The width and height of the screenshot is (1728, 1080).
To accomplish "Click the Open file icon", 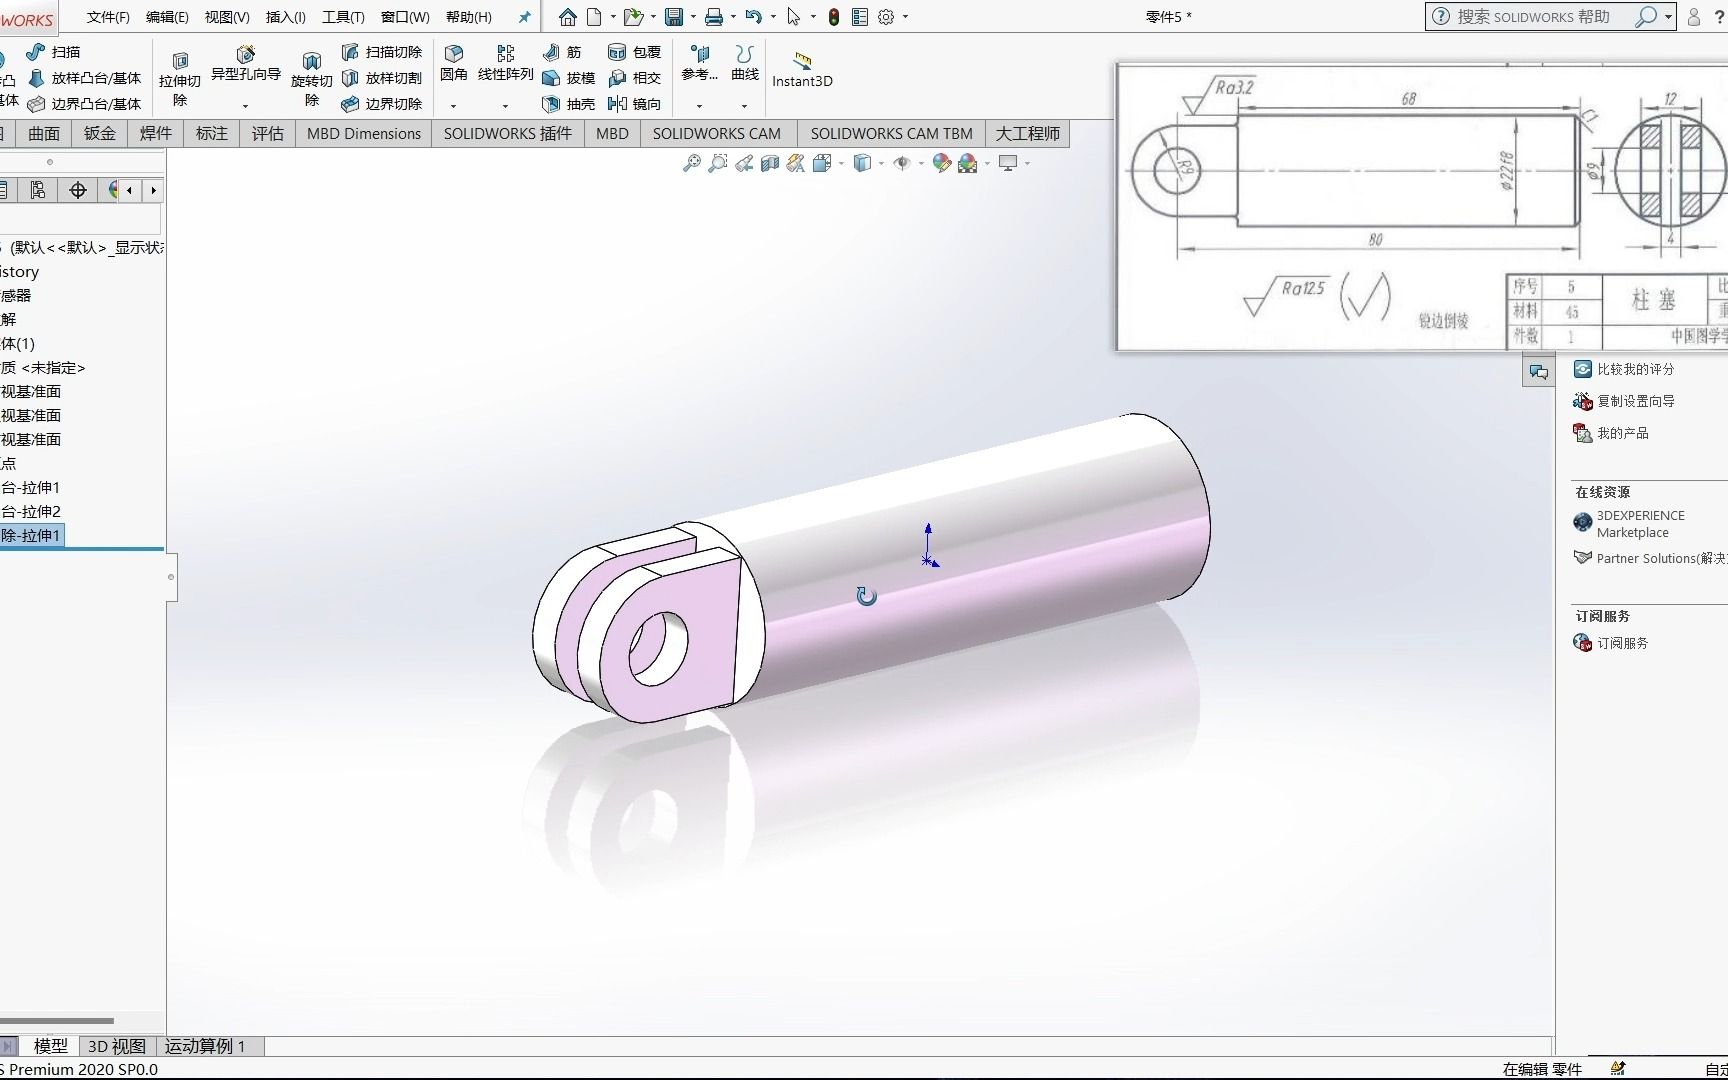I will pyautogui.click(x=632, y=17).
